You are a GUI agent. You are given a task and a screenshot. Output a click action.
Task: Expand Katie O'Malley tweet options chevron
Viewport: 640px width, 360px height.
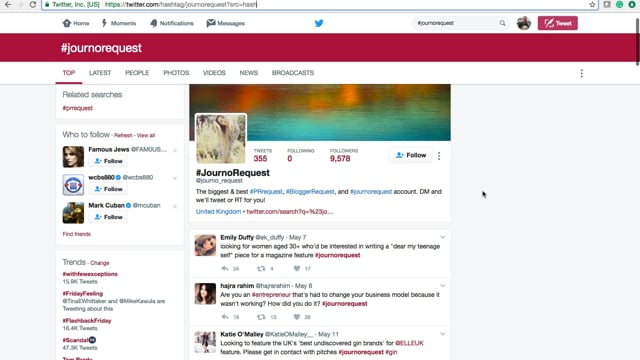(x=443, y=334)
